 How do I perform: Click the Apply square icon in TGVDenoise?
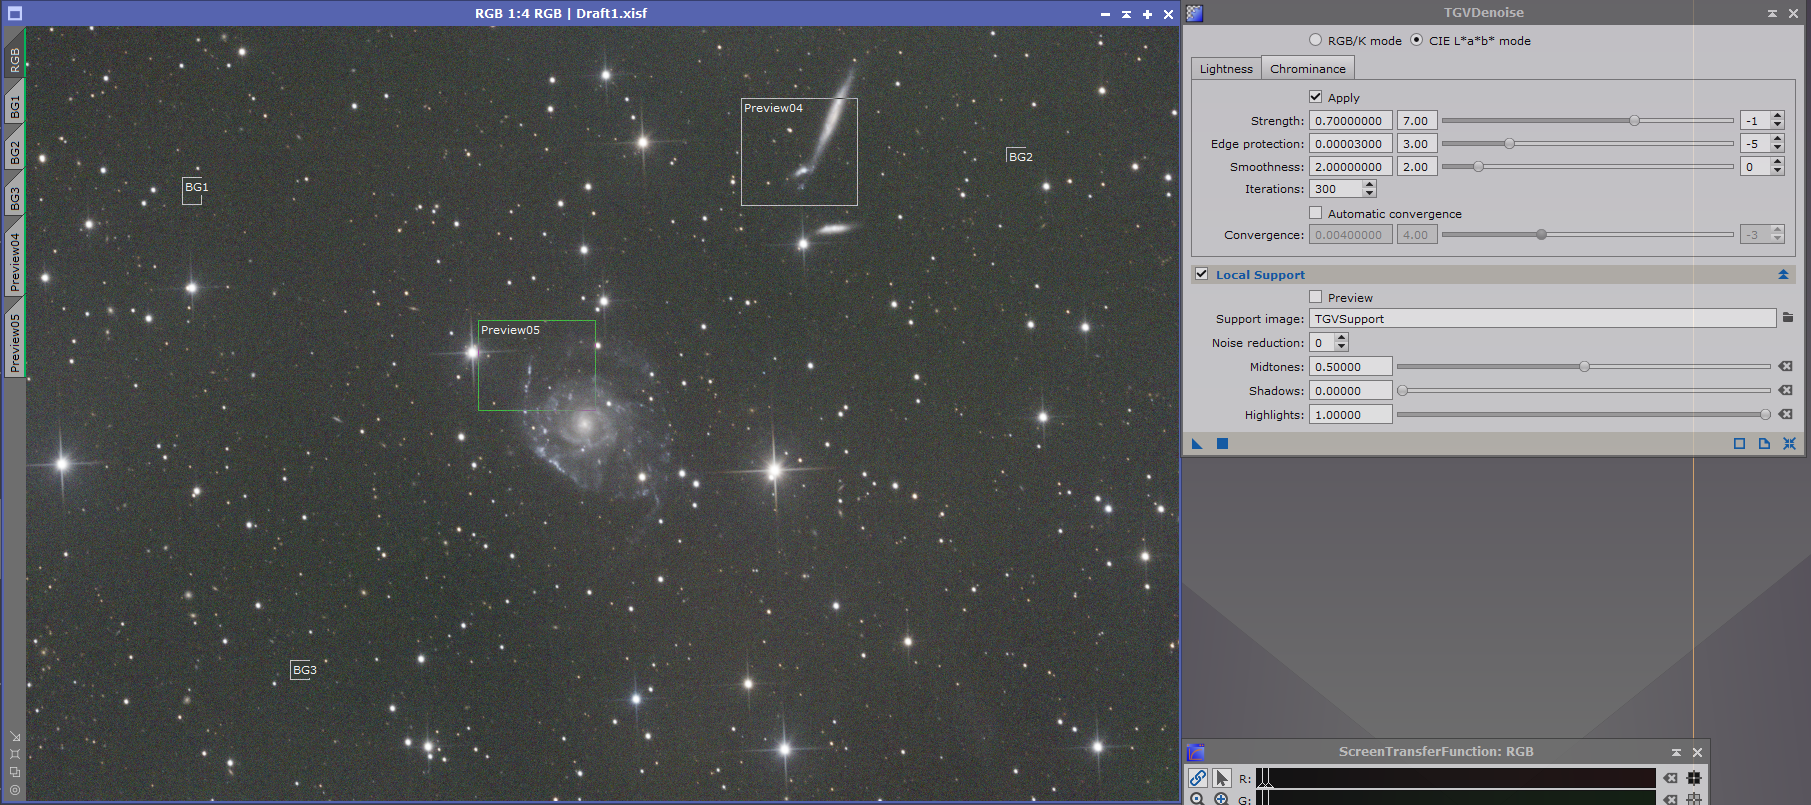[x=1222, y=444]
